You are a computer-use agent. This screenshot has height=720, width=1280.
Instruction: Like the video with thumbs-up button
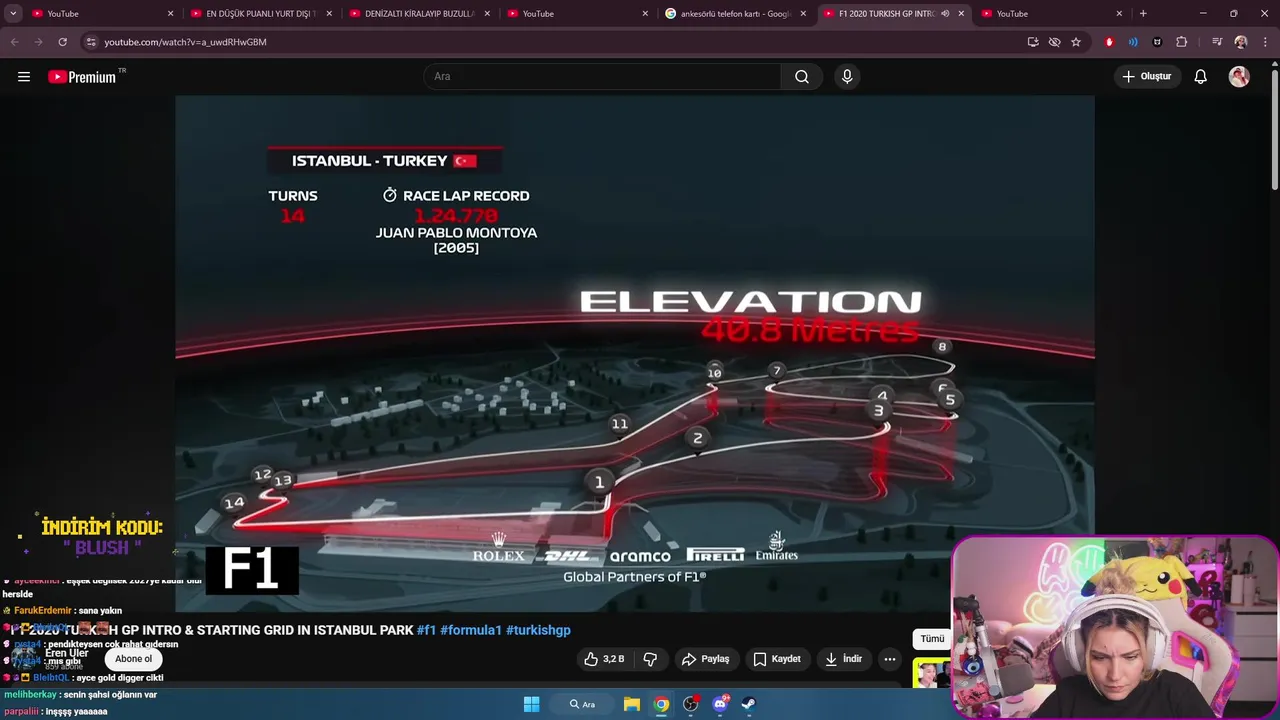tap(604, 659)
